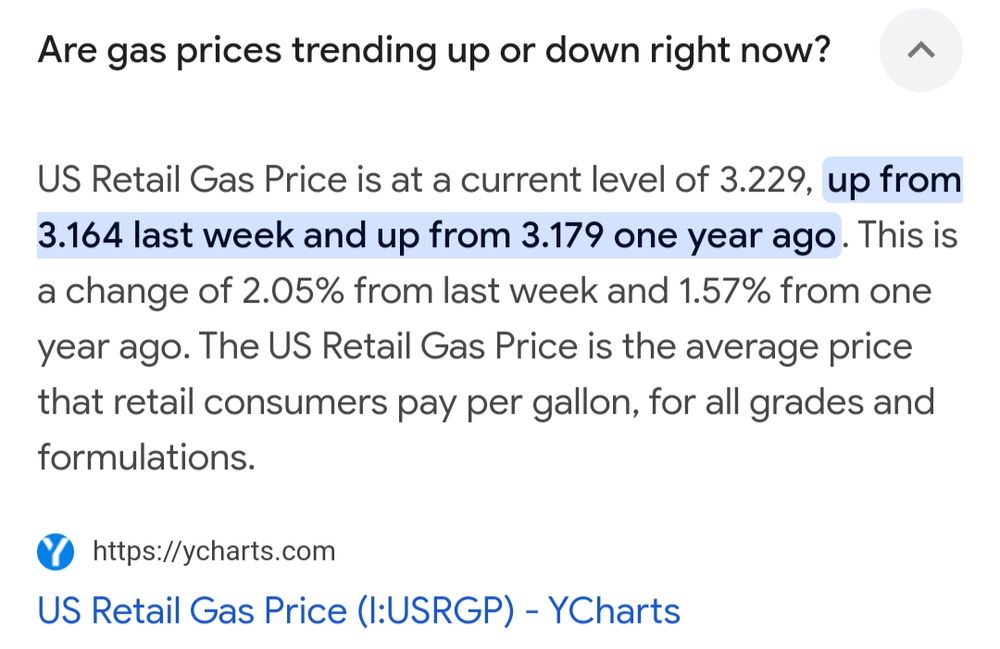The width and height of the screenshot is (1000, 649).
Task: Click the highlighted '3.179' price value
Action: 563,237
